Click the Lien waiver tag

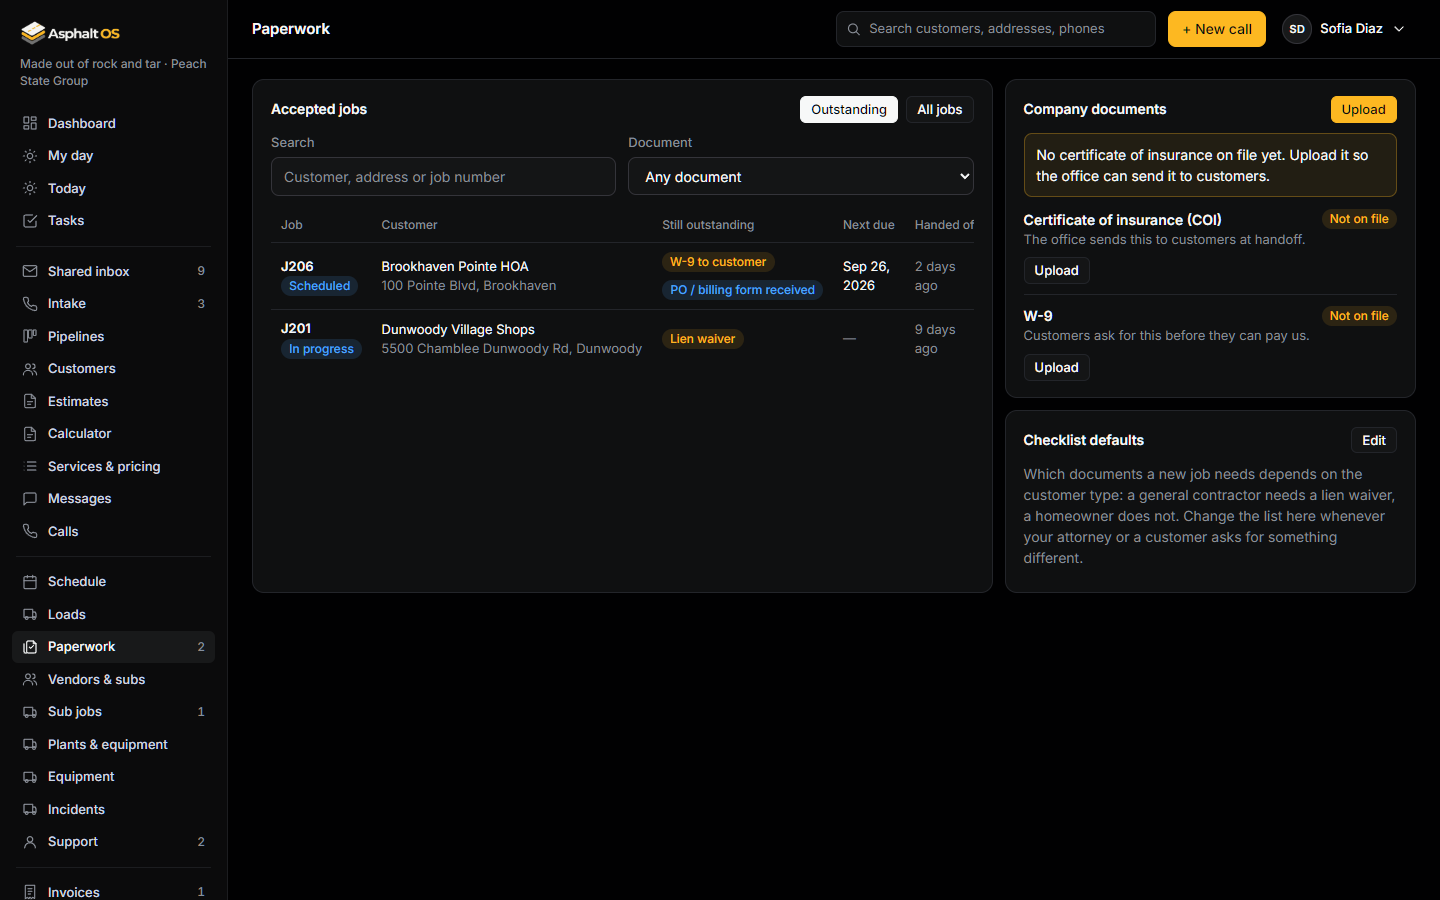[702, 339]
